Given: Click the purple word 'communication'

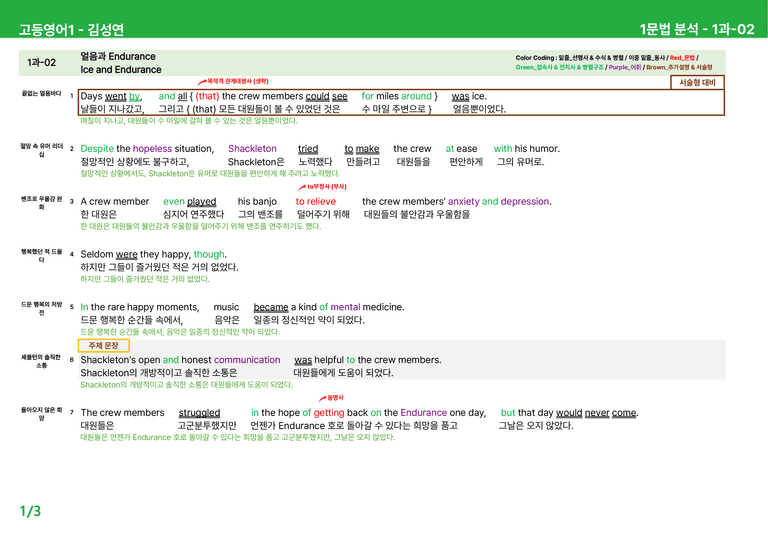Looking at the screenshot, I should pos(247,360).
